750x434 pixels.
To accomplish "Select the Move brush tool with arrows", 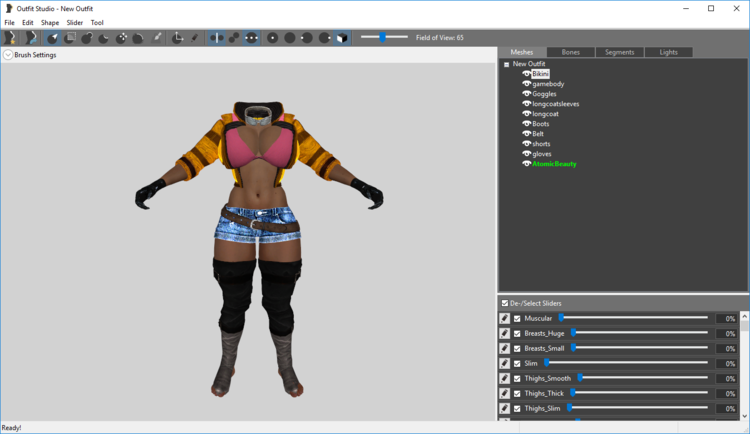I will 121,38.
